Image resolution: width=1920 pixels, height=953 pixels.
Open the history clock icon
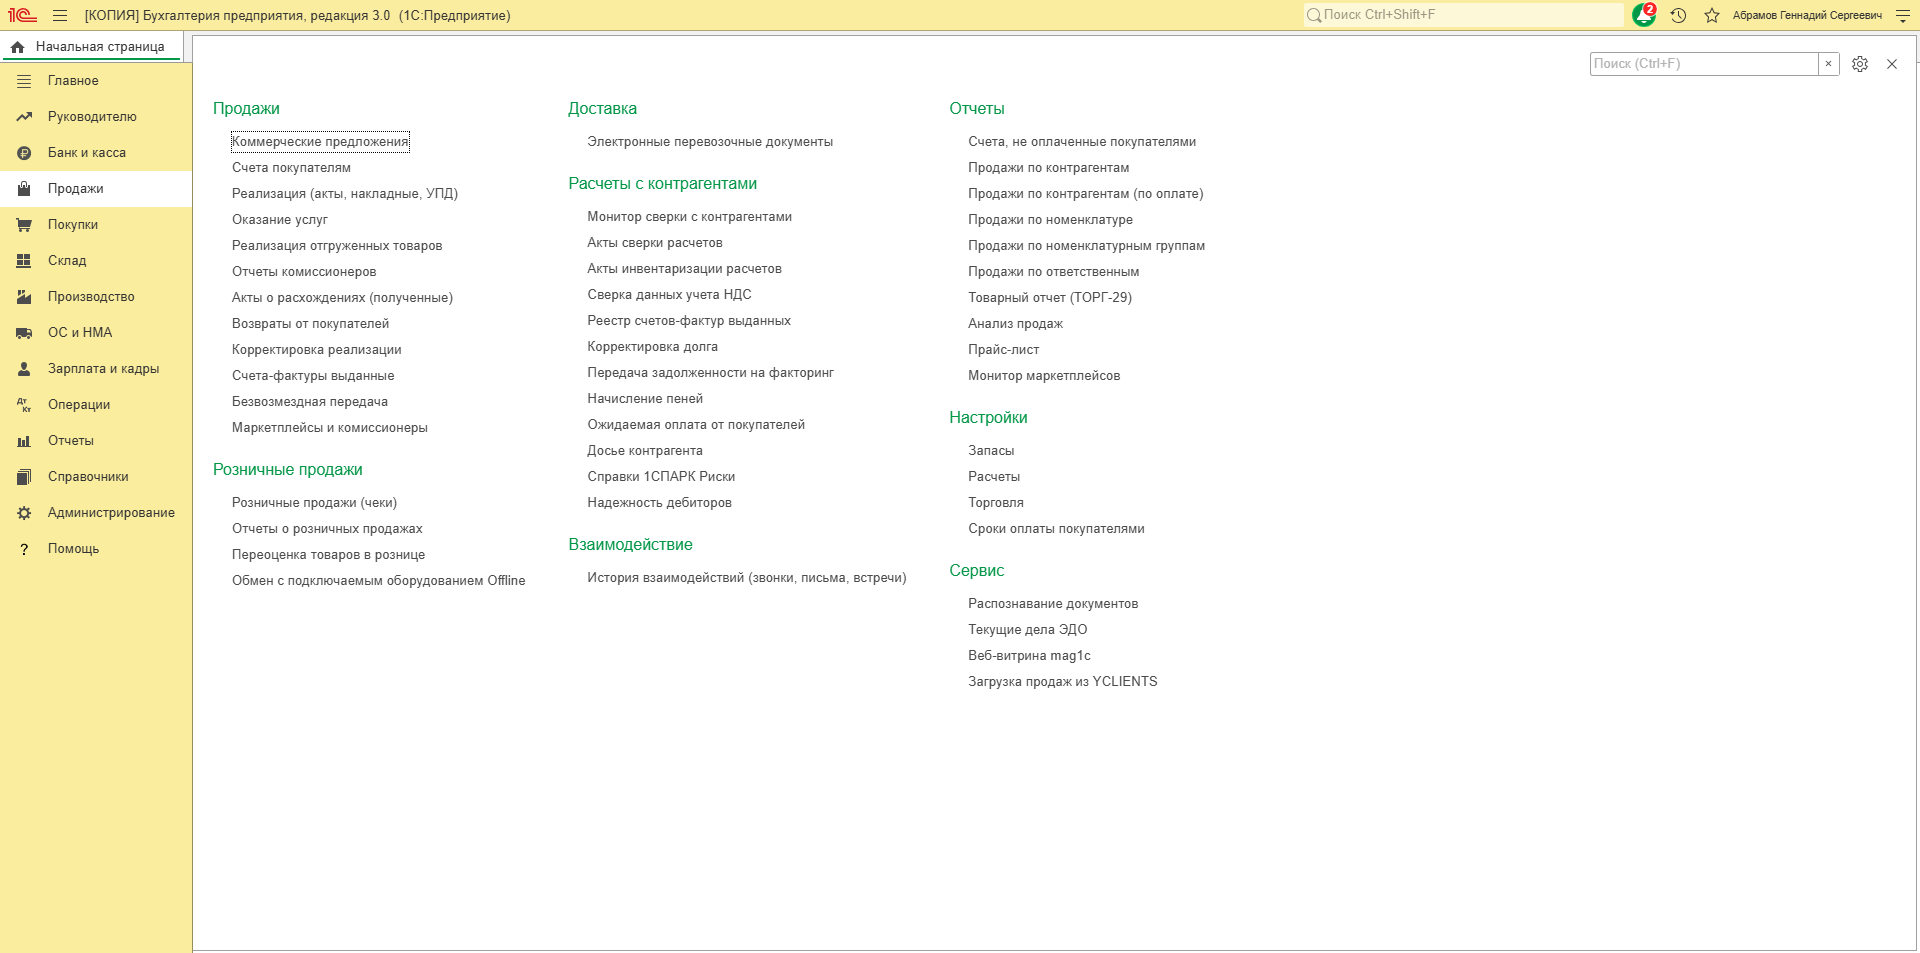(x=1679, y=15)
